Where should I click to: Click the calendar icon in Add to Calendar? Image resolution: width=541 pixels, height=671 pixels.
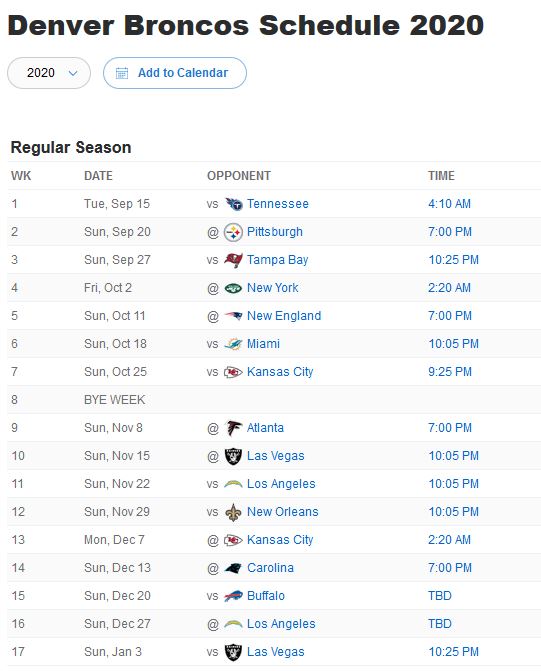pyautogui.click(x=122, y=73)
